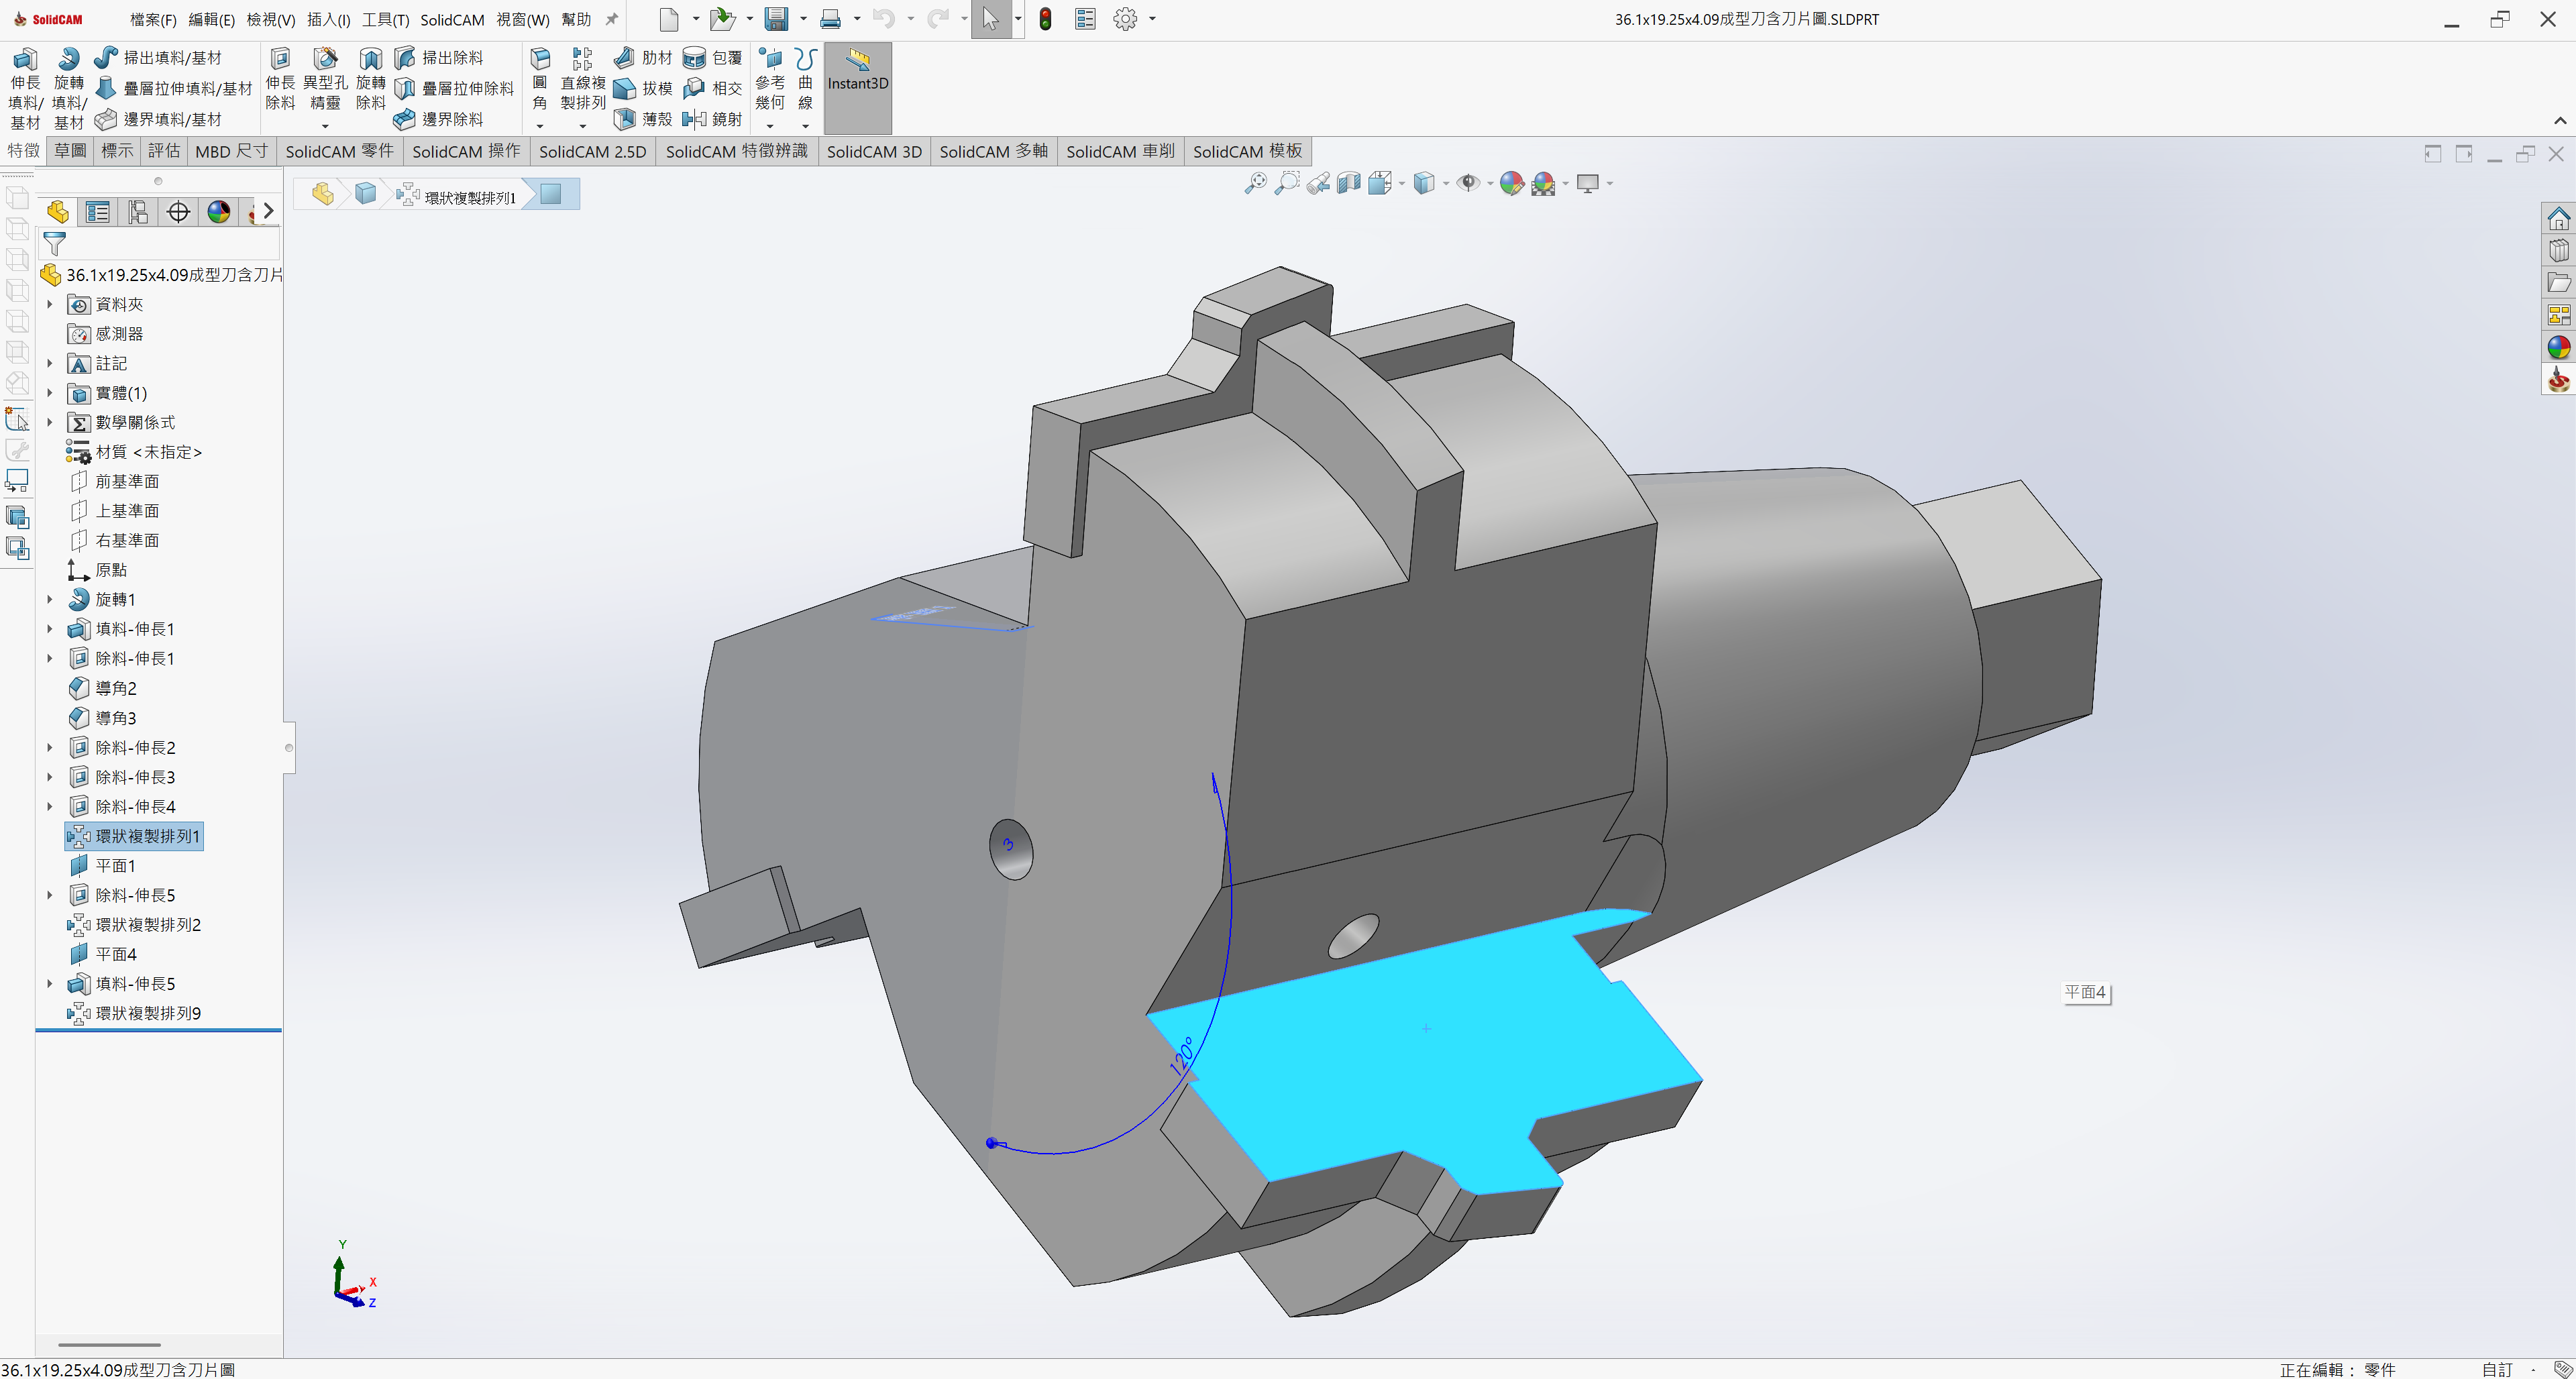Expand the 填料-伸長1 feature node
Screen dimensions: 2576x1379
tap(50, 629)
